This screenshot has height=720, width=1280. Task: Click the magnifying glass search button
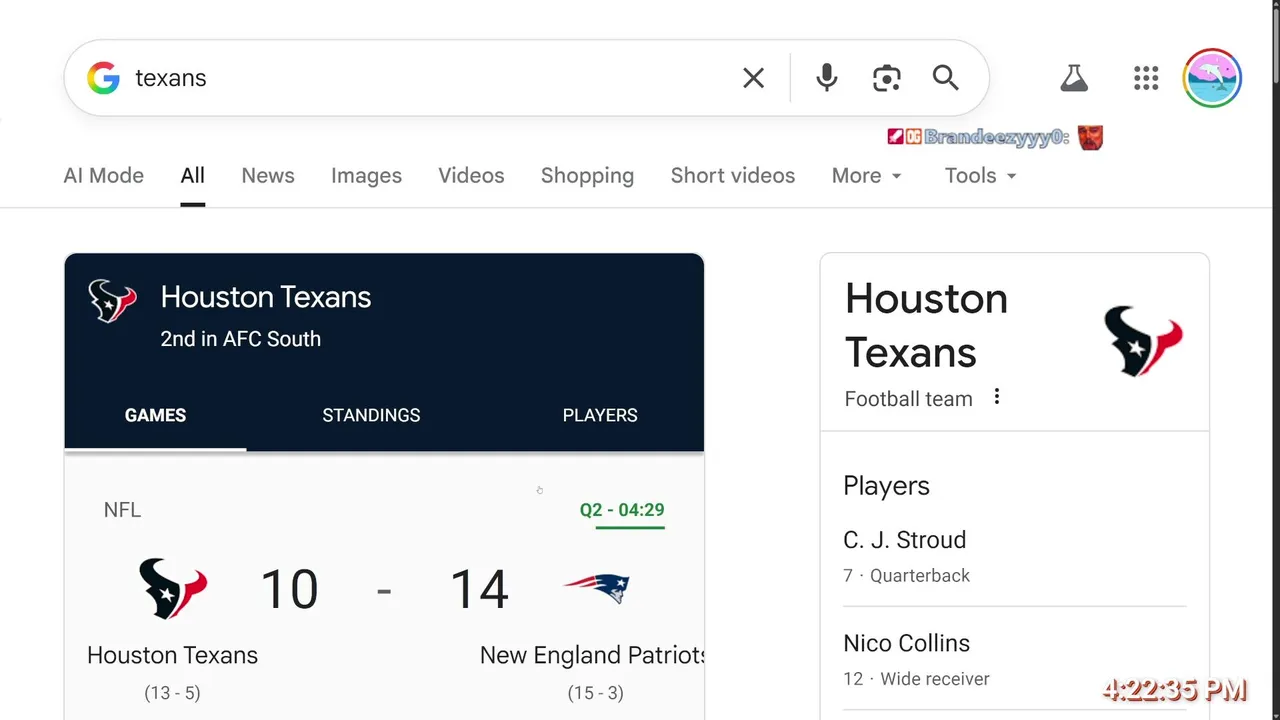click(x=945, y=78)
